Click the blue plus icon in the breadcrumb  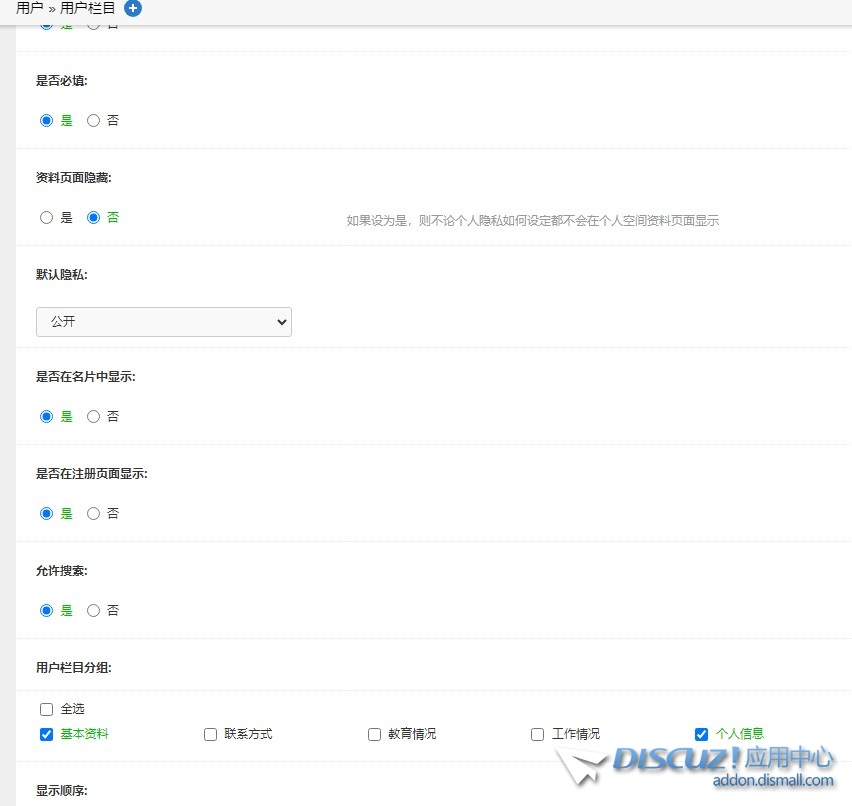pyautogui.click(x=133, y=9)
